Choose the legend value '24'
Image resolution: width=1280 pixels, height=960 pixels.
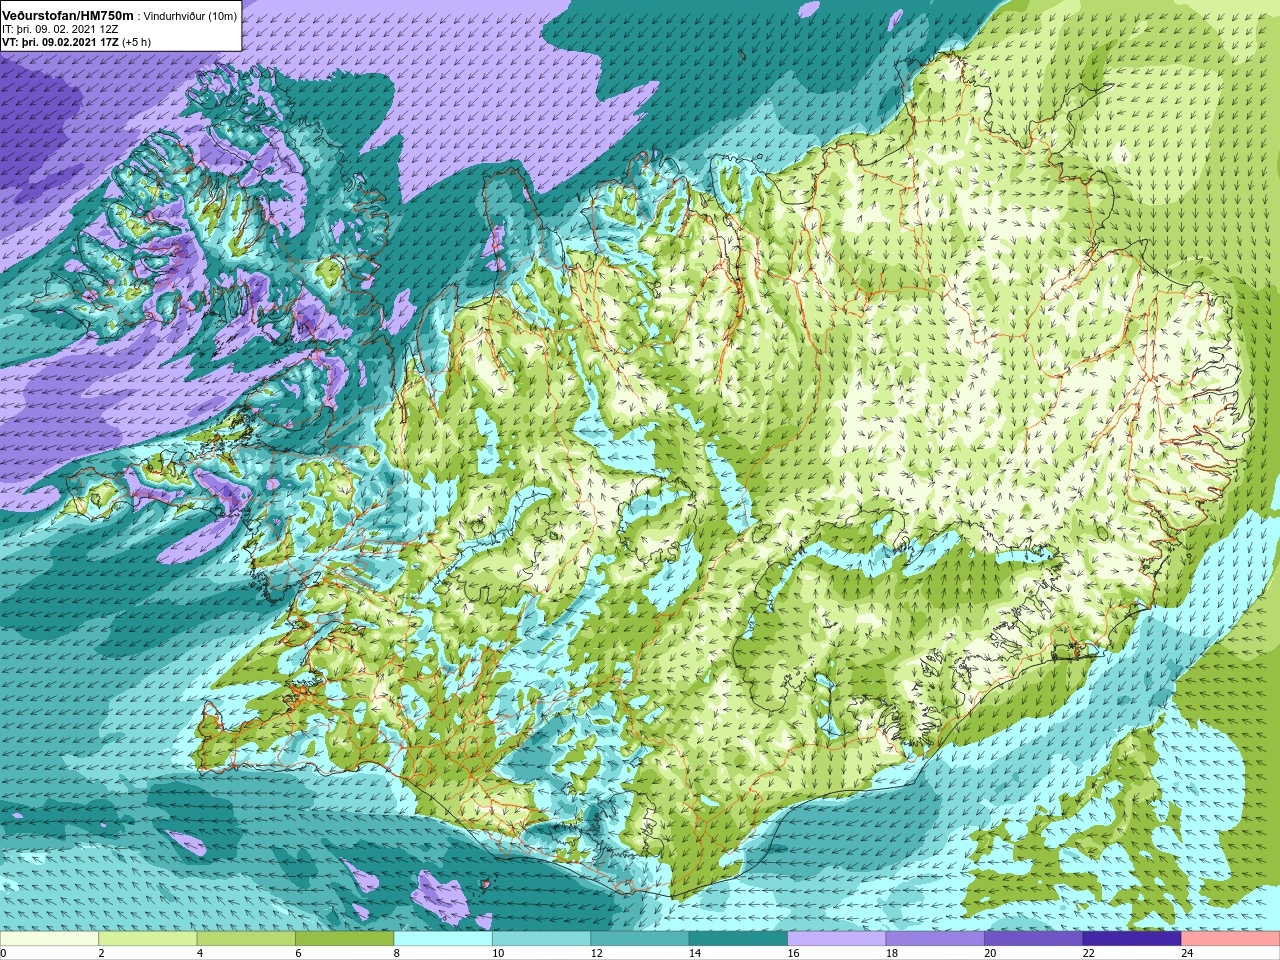click(x=1188, y=953)
